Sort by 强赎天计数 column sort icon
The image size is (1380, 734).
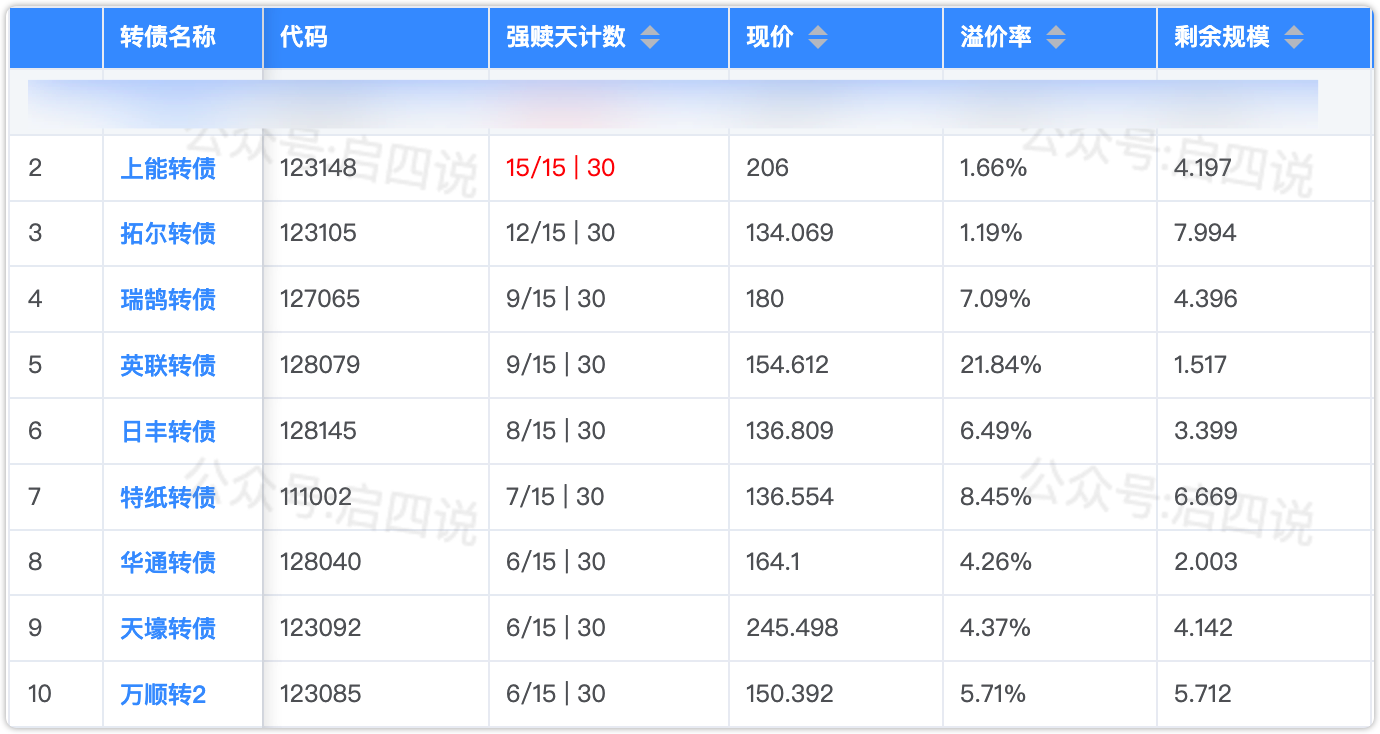pyautogui.click(x=650, y=38)
